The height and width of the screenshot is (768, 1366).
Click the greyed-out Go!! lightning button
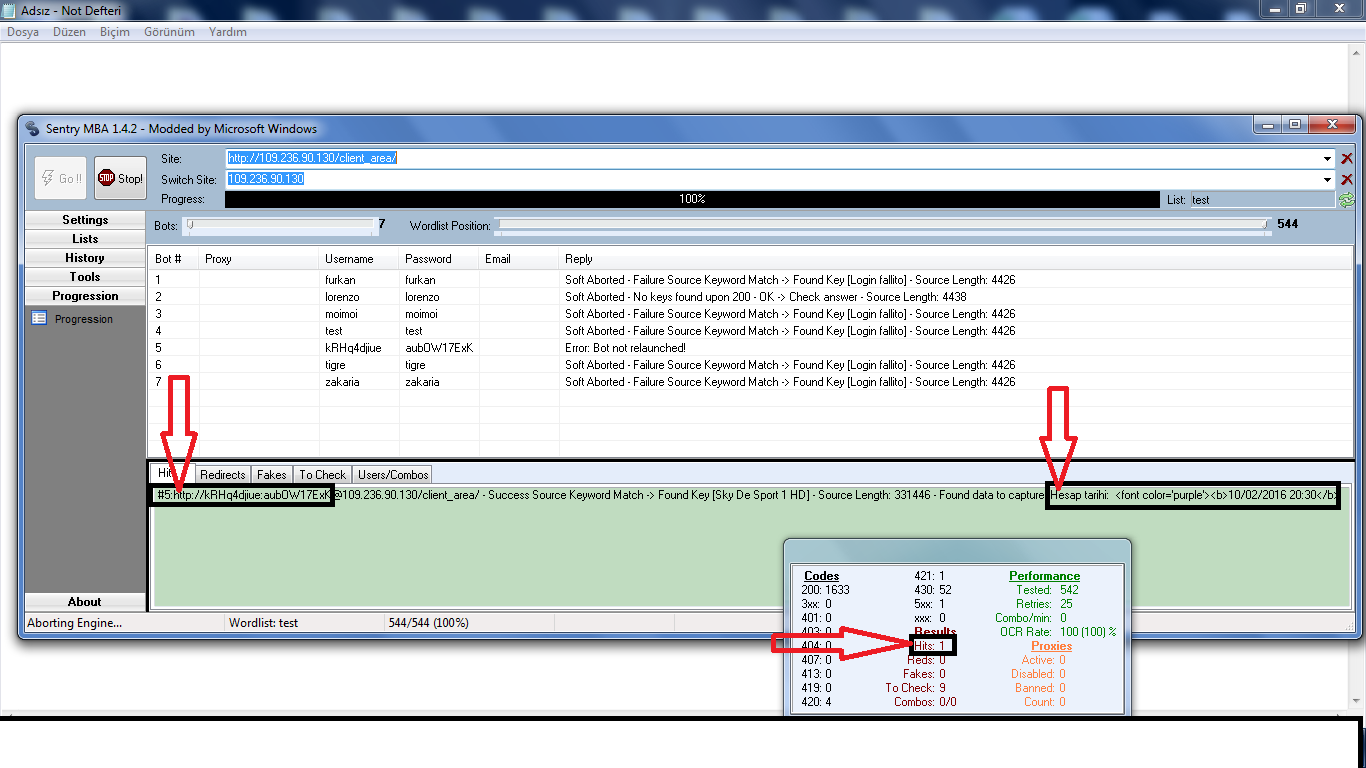click(x=60, y=178)
